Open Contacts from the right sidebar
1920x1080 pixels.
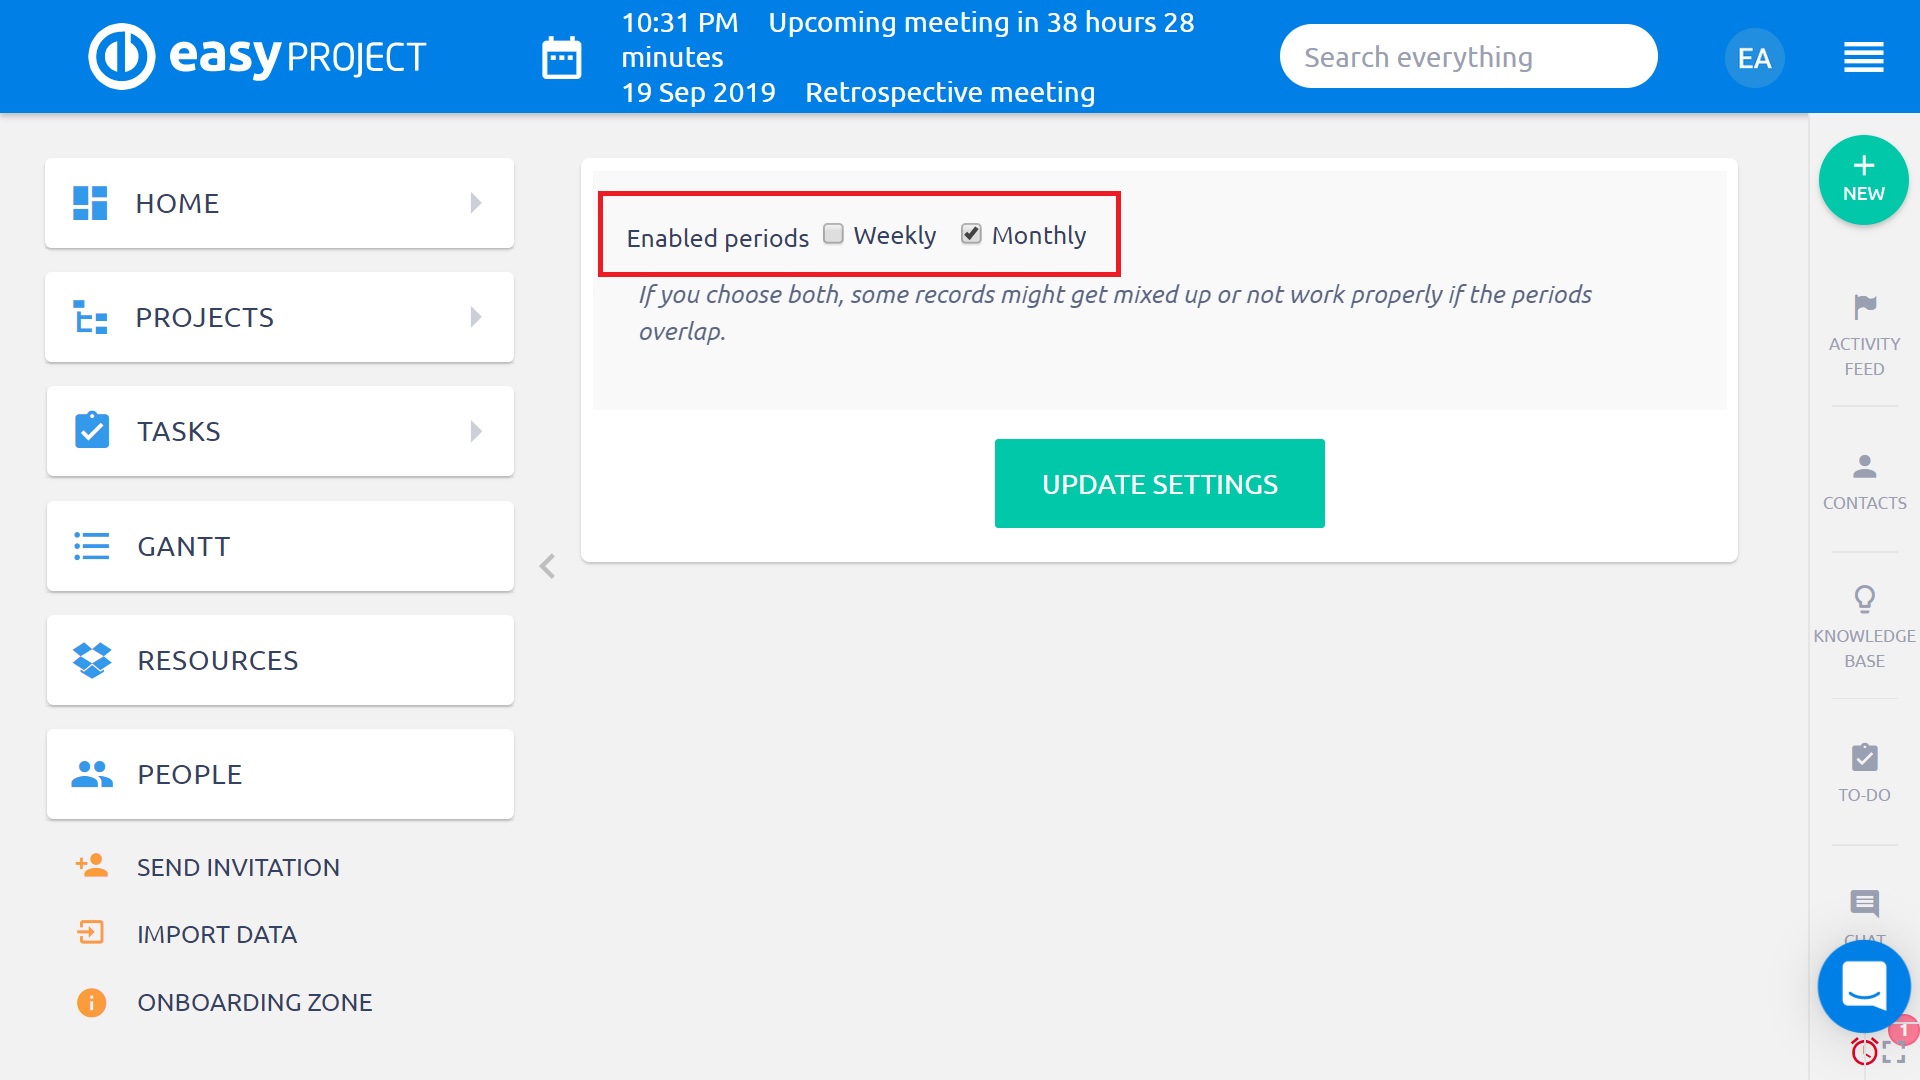[x=1864, y=481]
